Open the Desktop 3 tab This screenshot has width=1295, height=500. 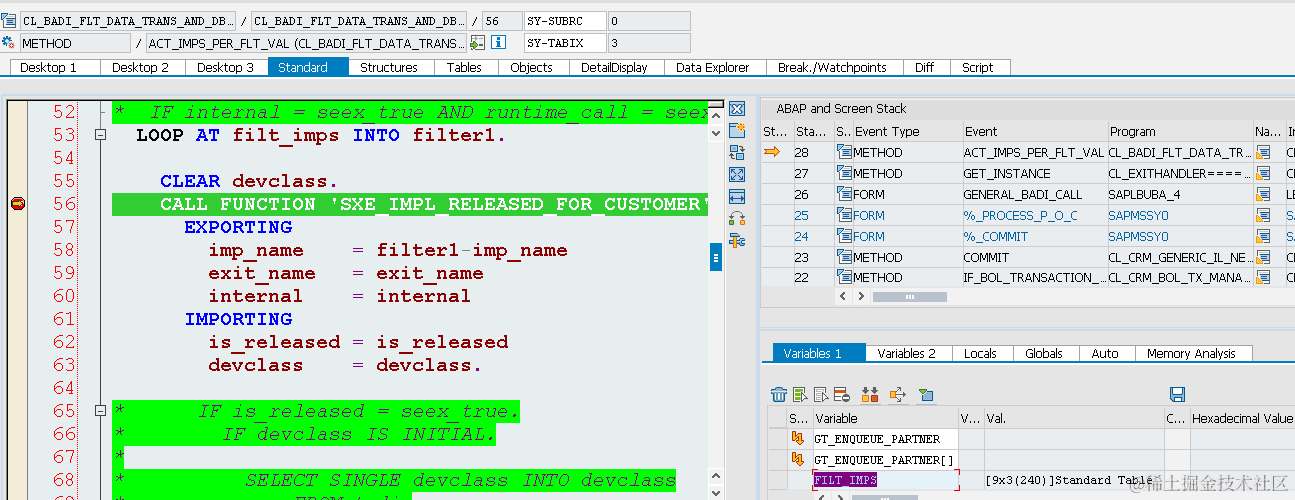pyautogui.click(x=225, y=67)
